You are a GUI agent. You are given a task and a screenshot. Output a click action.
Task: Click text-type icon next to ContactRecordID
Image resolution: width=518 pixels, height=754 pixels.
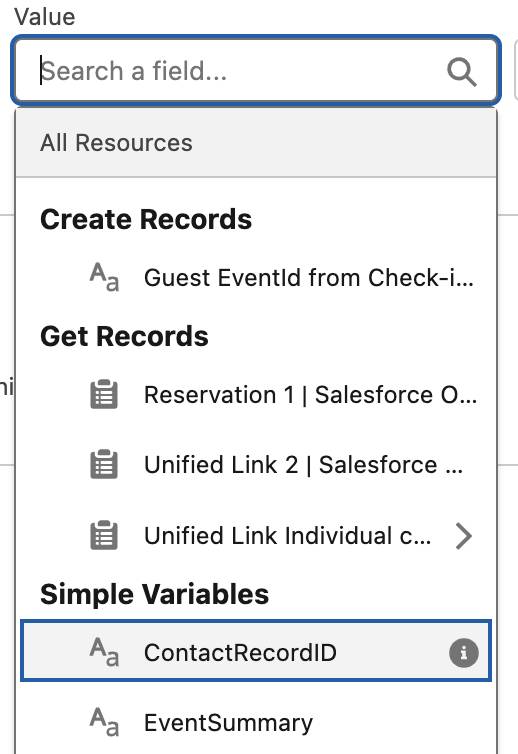tap(104, 653)
